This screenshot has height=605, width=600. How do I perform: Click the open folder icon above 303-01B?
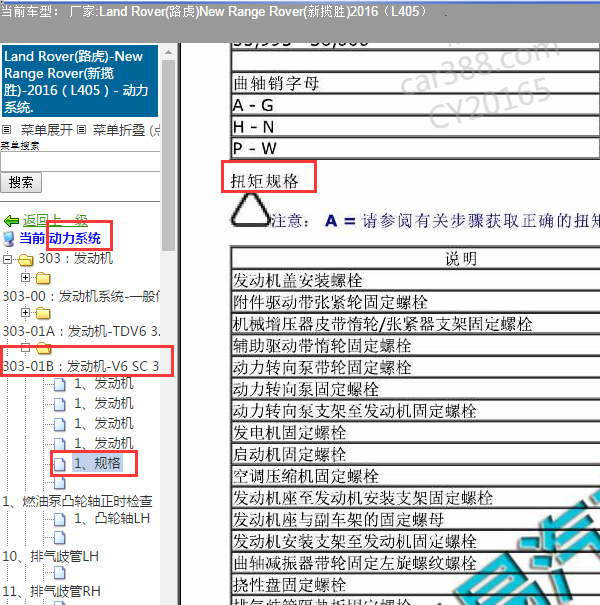43,348
